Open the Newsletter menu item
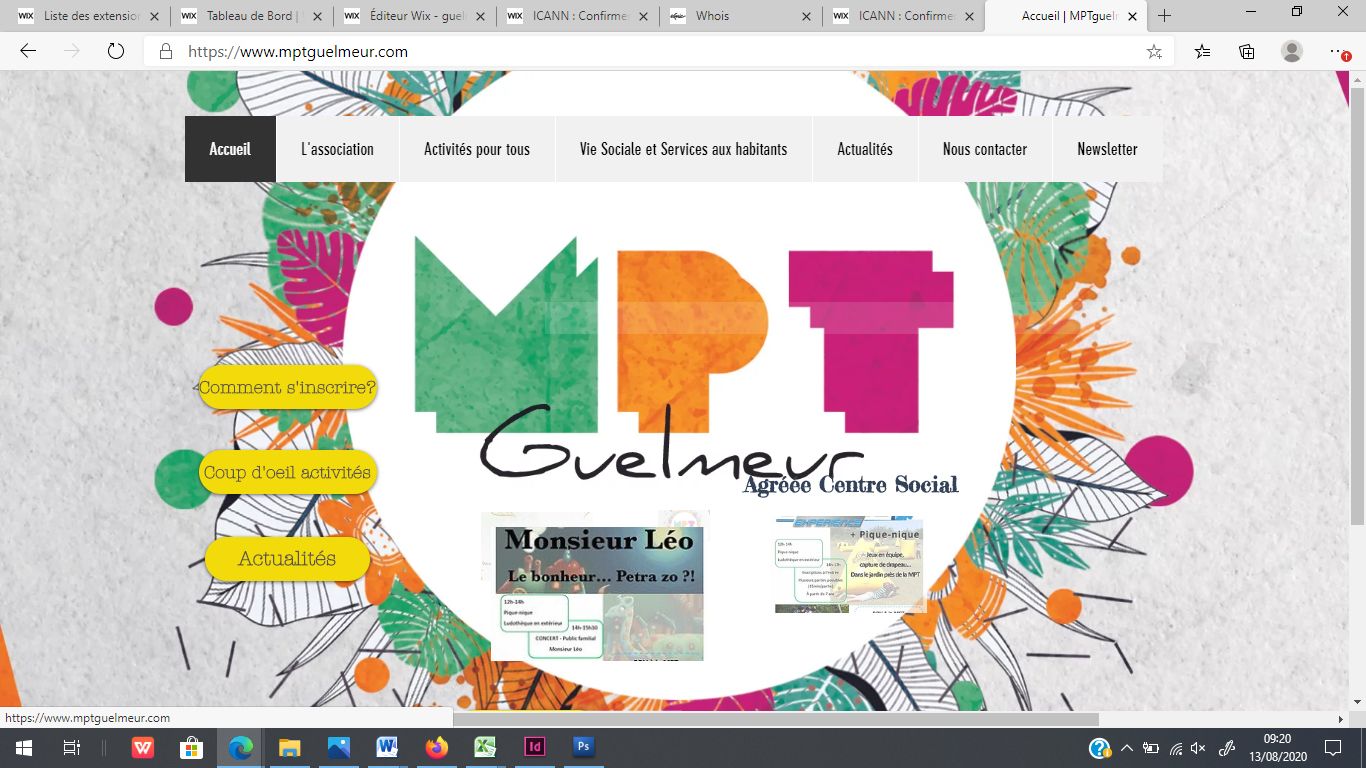 [x=1107, y=149]
